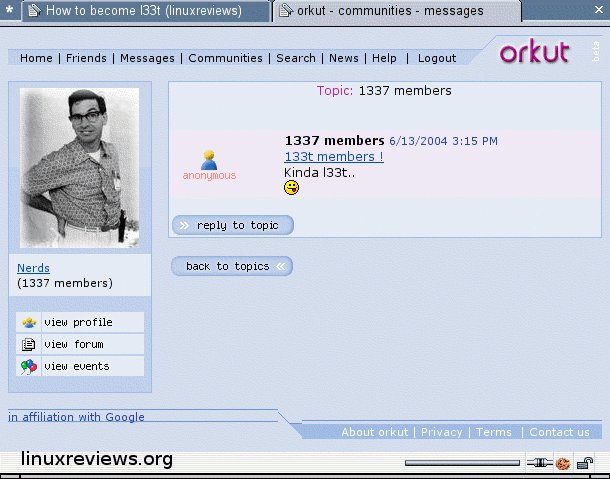Open the Terms footer link

[493, 432]
